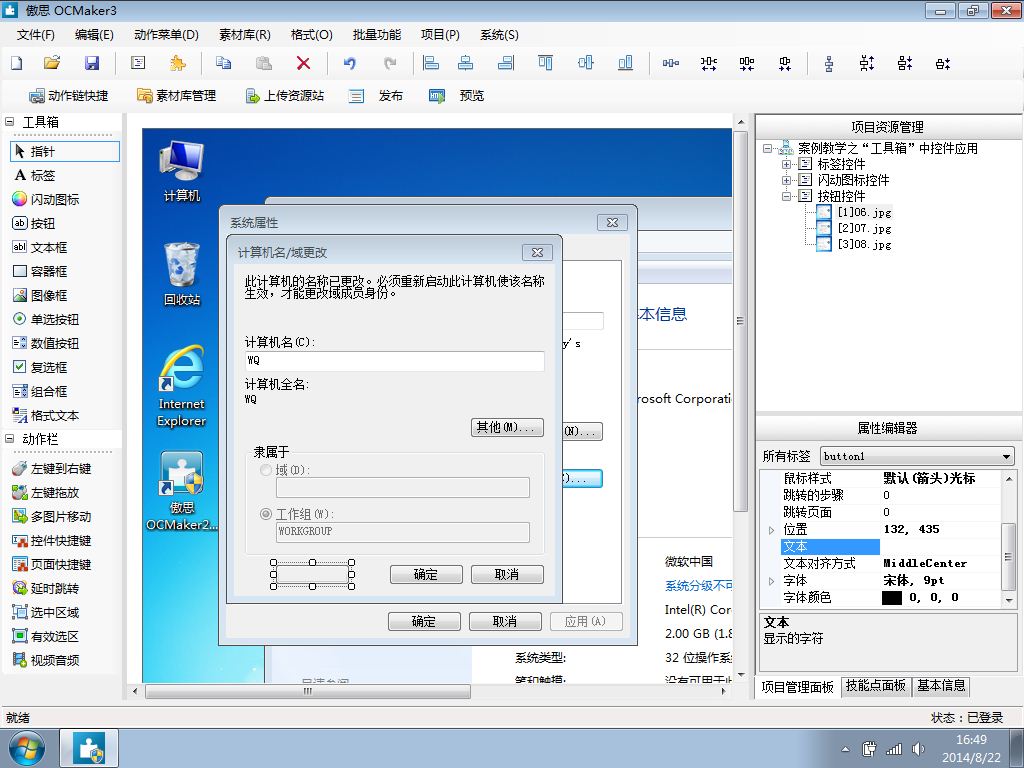Click the 发布 publish button
The image size is (1024, 768).
coord(376,96)
